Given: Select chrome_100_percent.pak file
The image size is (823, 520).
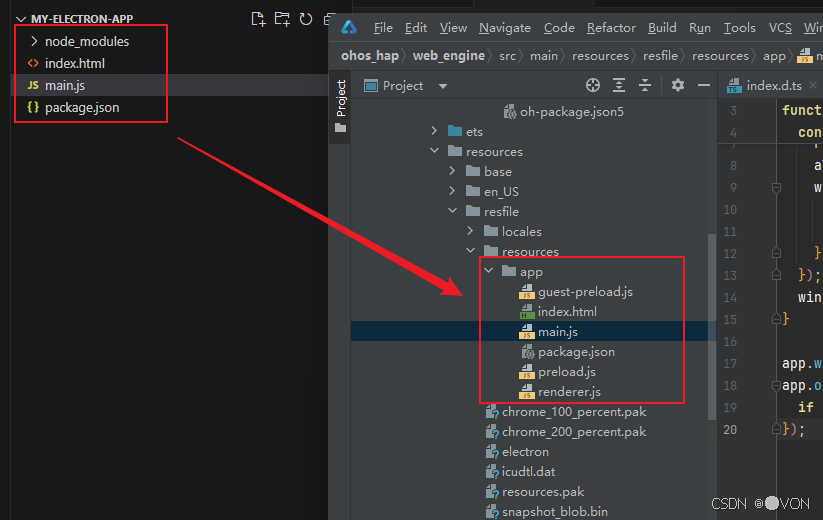Looking at the screenshot, I should 574,412.
